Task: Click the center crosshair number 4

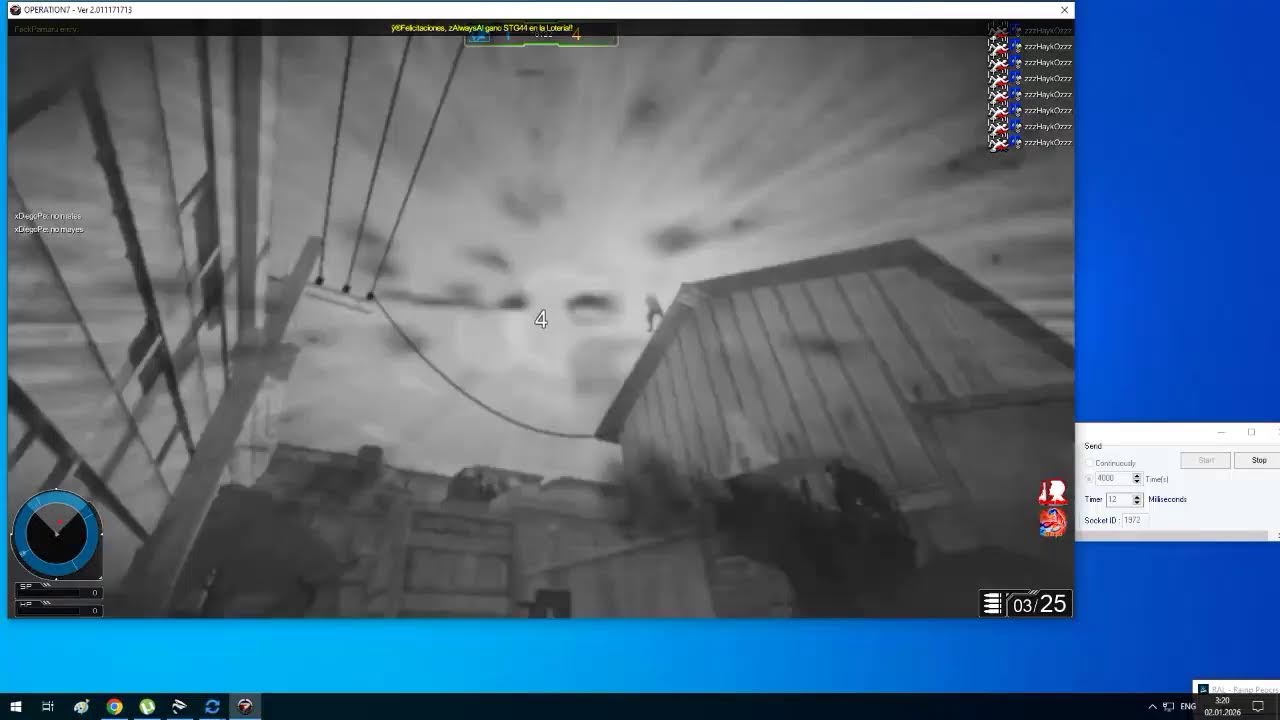Action: tap(541, 319)
